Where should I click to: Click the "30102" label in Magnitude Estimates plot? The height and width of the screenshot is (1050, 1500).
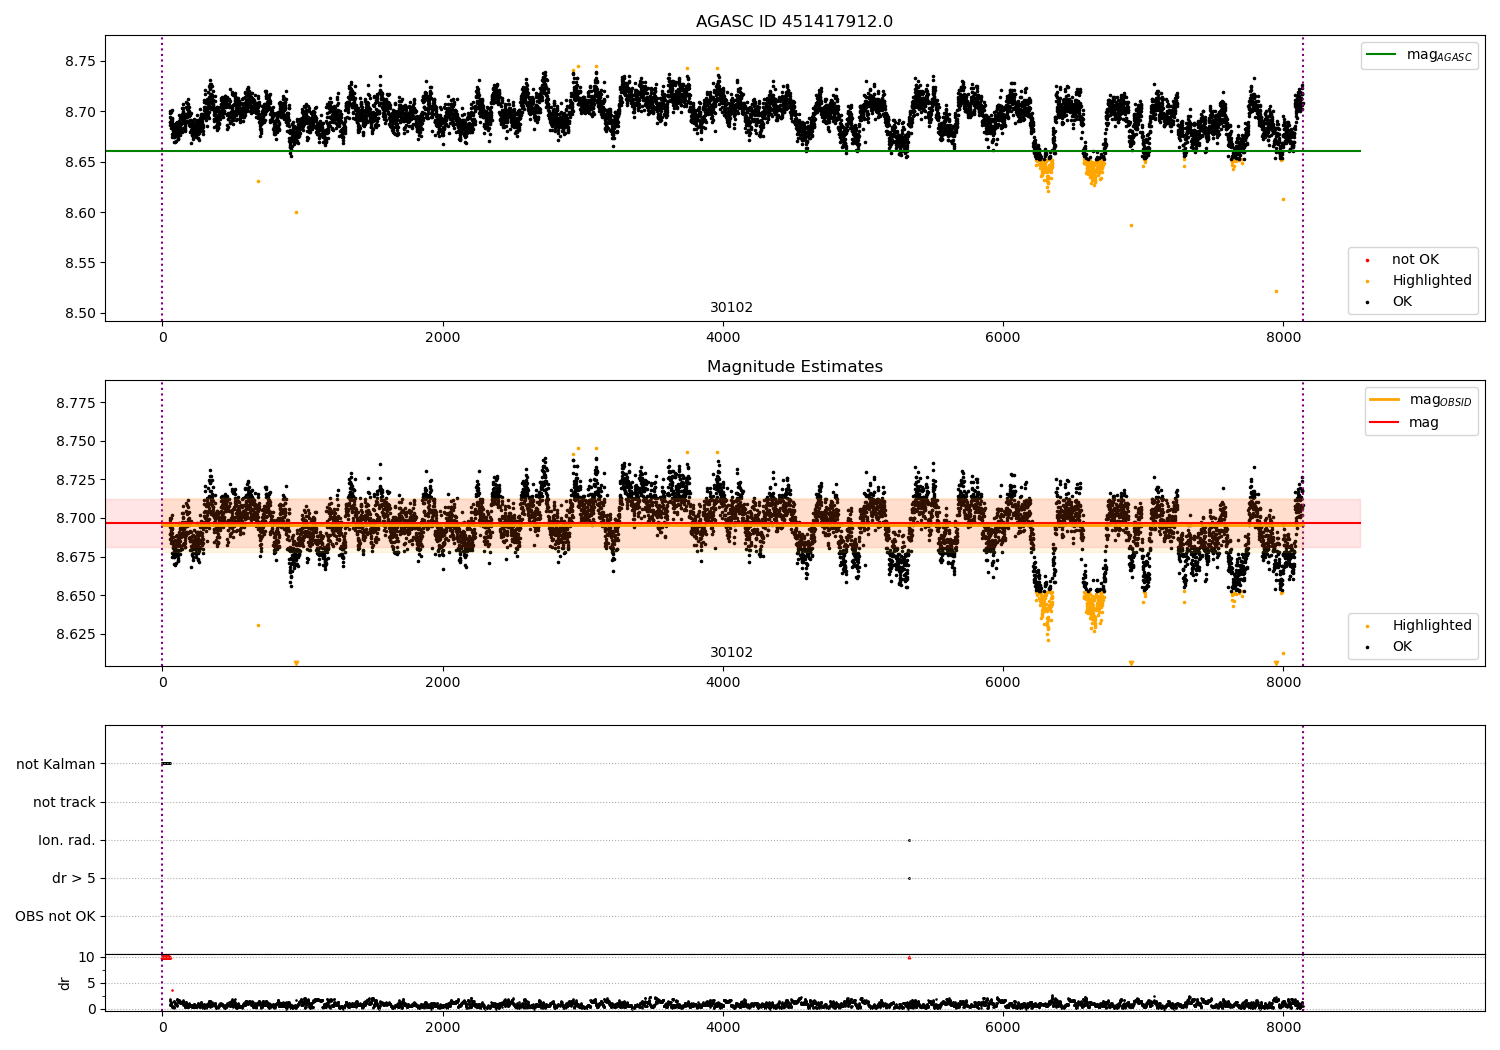click(731, 653)
